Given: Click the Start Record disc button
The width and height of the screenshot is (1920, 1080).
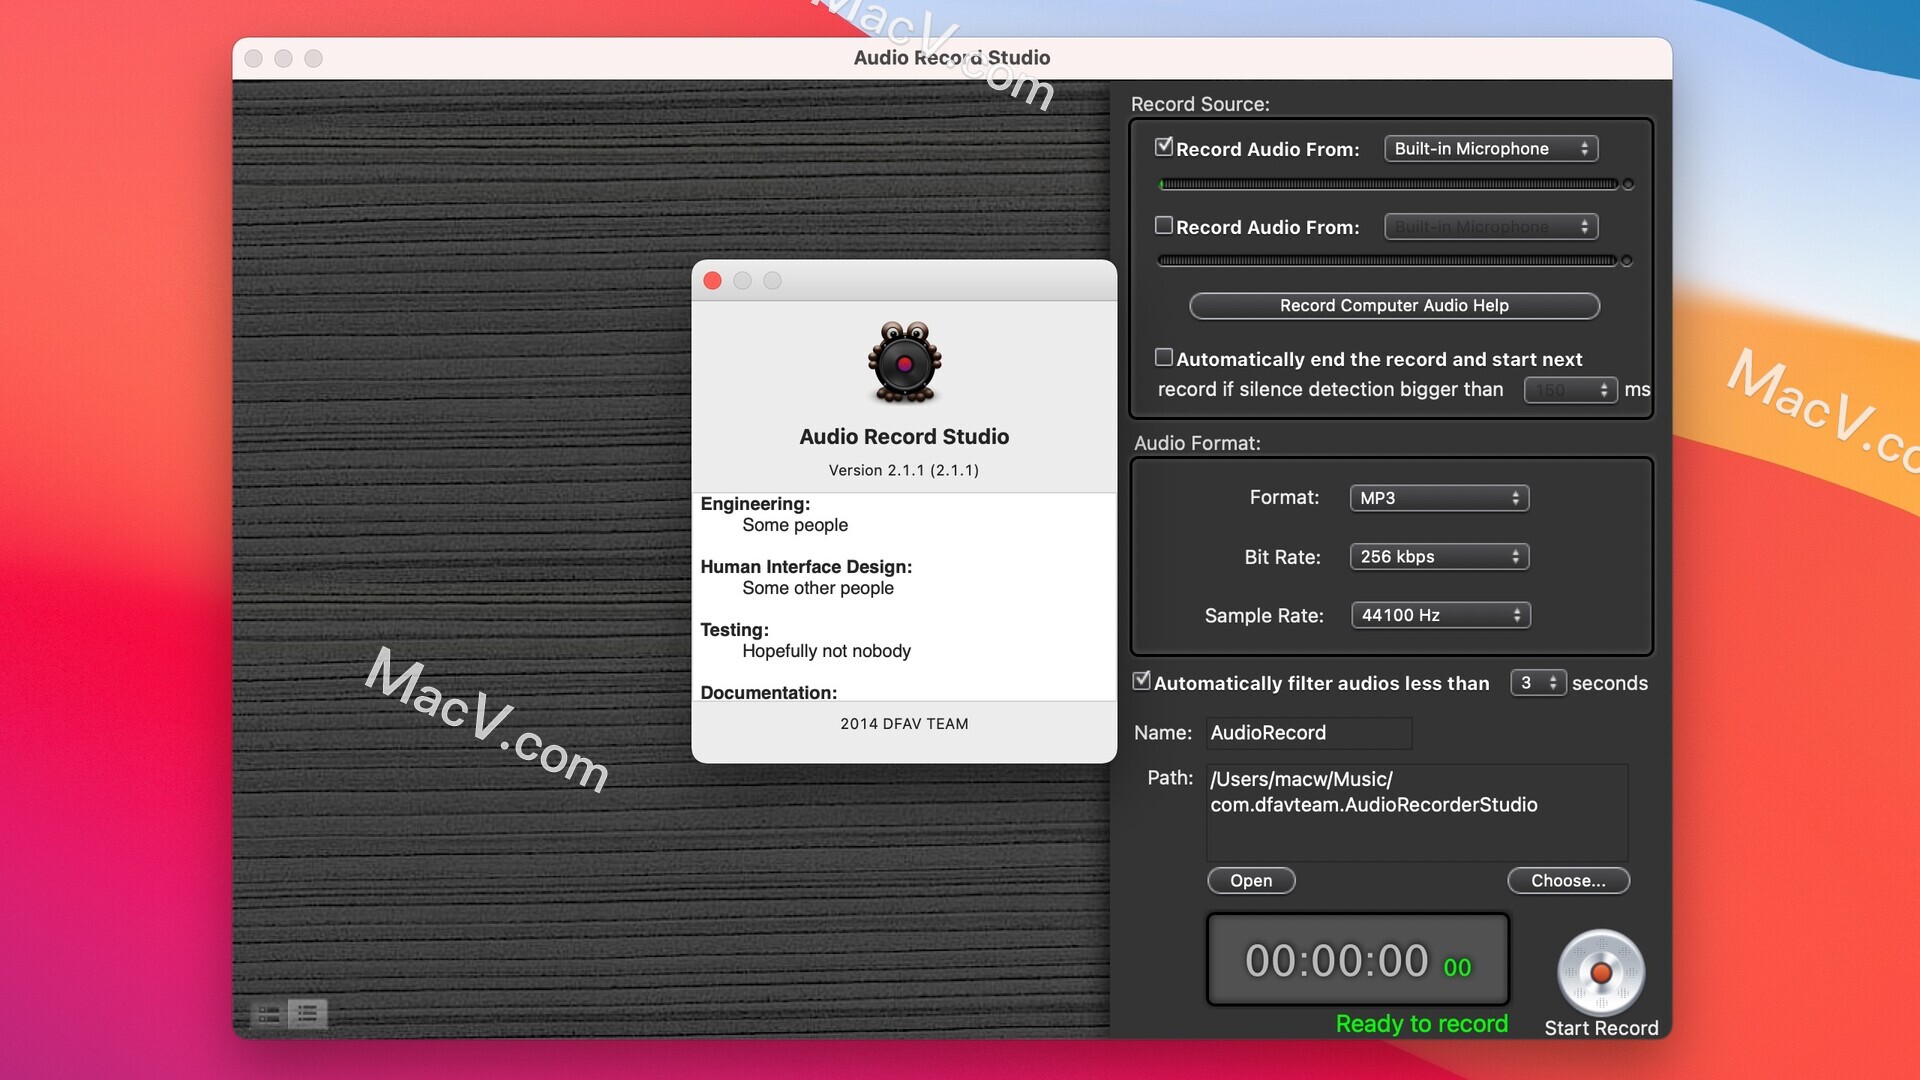Looking at the screenshot, I should pos(1600,972).
